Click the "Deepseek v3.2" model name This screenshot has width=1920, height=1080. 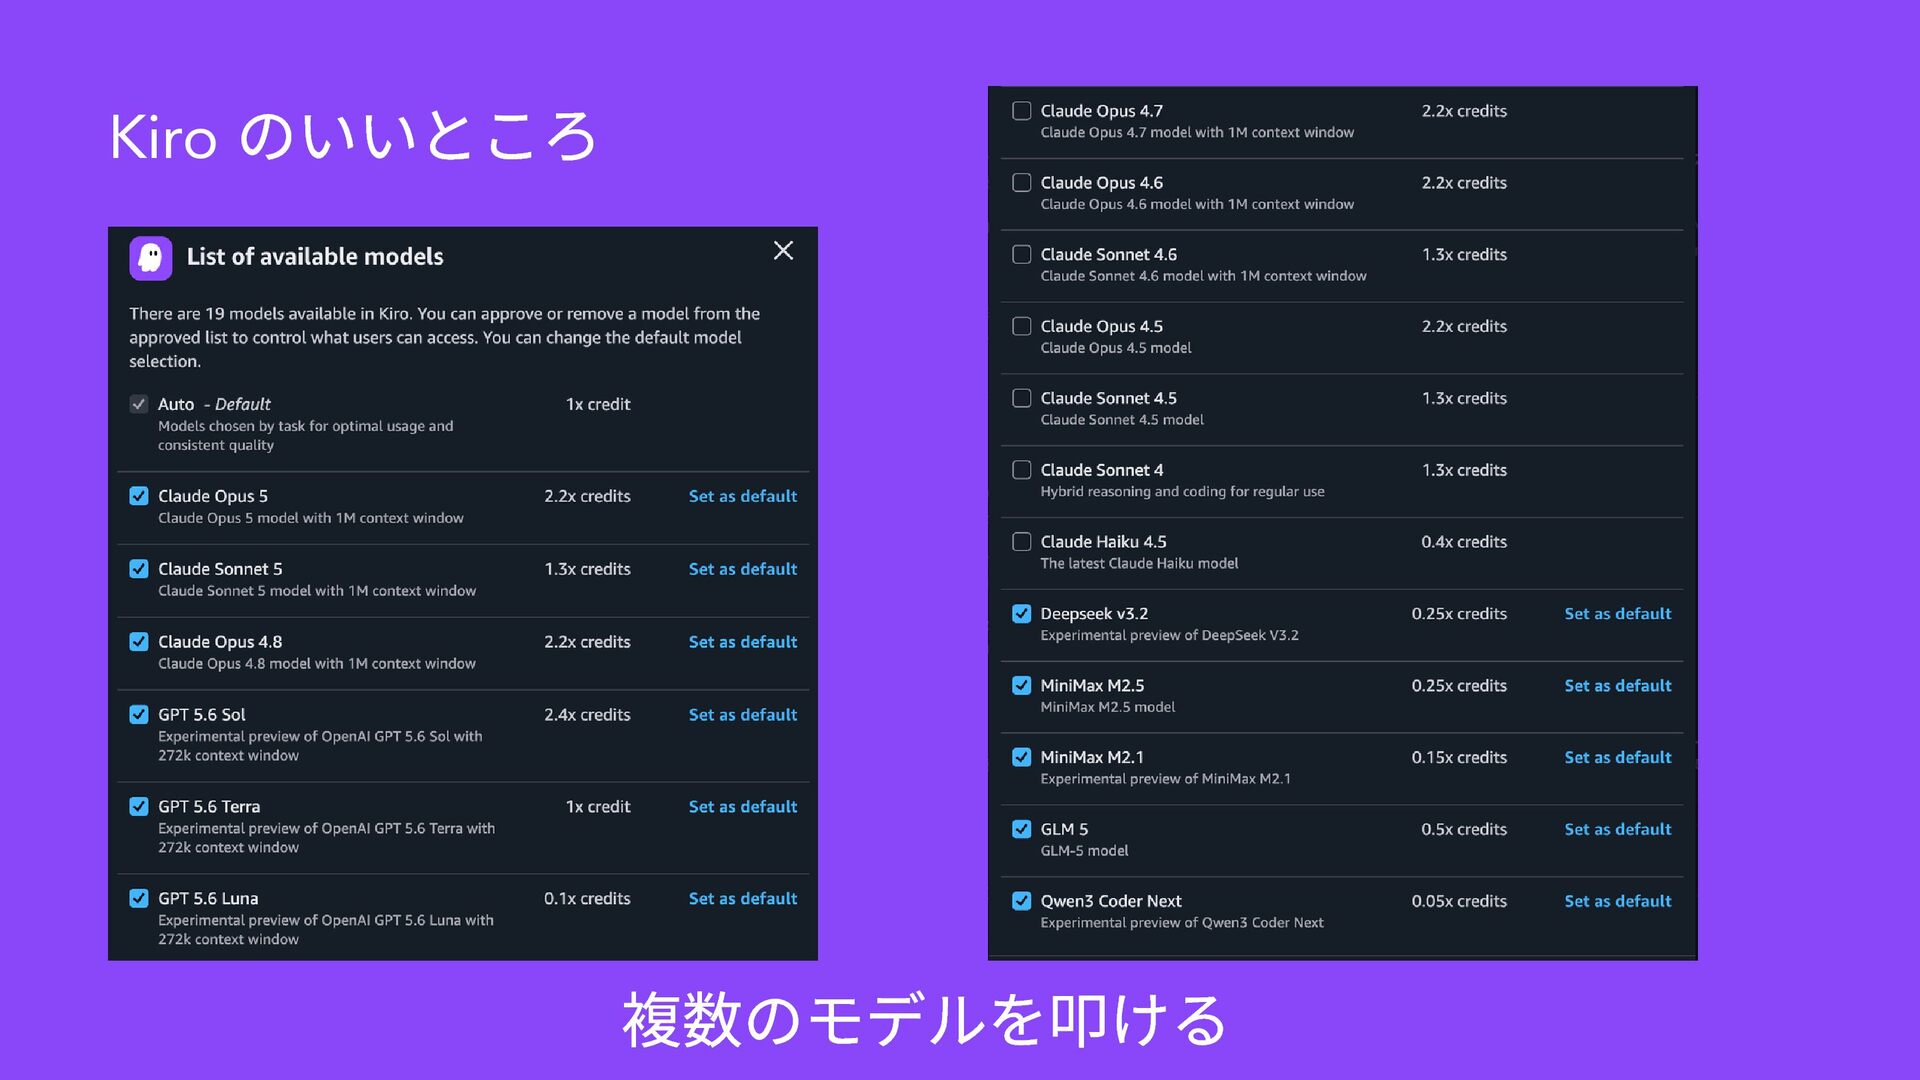pyautogui.click(x=1094, y=614)
